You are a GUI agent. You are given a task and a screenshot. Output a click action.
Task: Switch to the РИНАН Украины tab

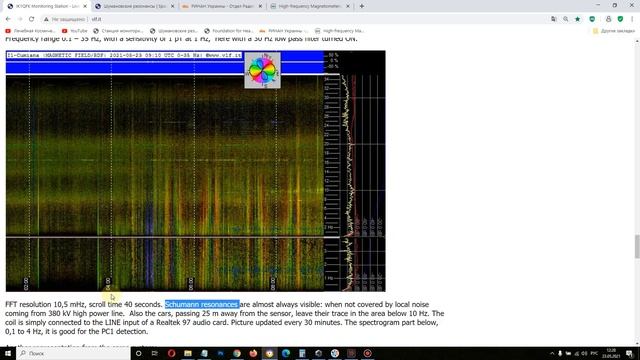(x=222, y=6)
